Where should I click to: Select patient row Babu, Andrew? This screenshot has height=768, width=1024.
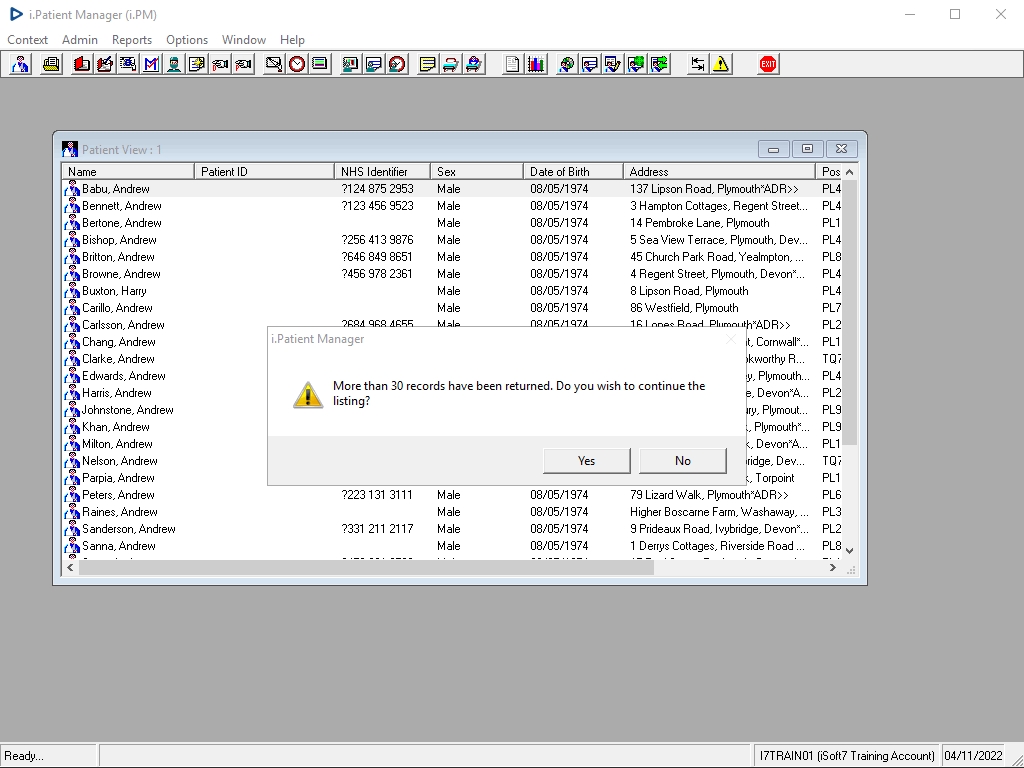pyautogui.click(x=452, y=189)
